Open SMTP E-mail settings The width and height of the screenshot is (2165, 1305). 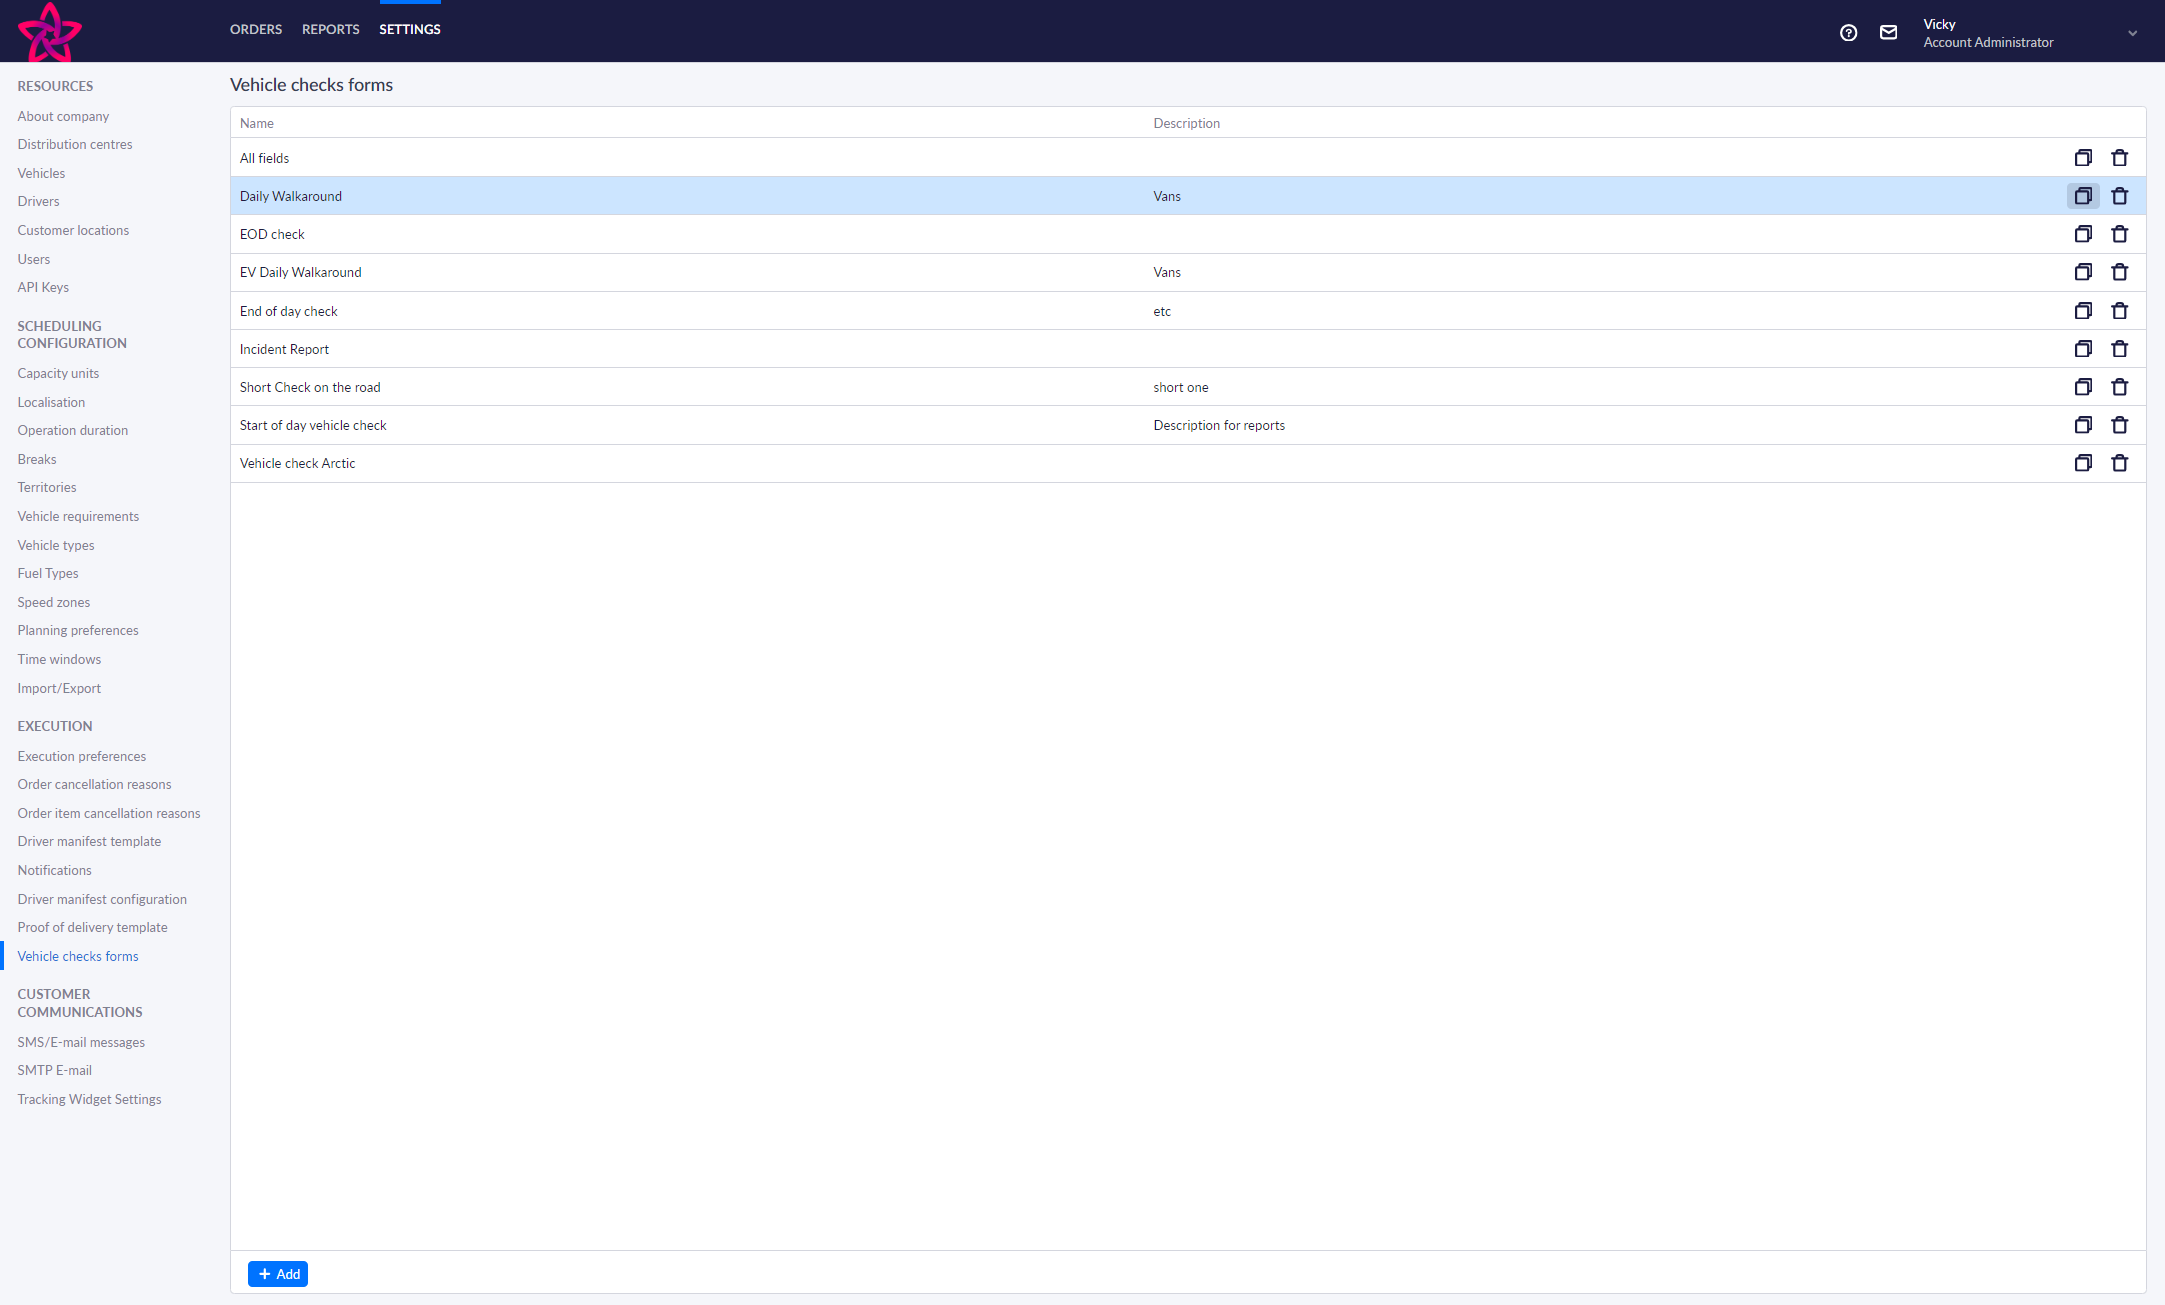pos(54,1070)
